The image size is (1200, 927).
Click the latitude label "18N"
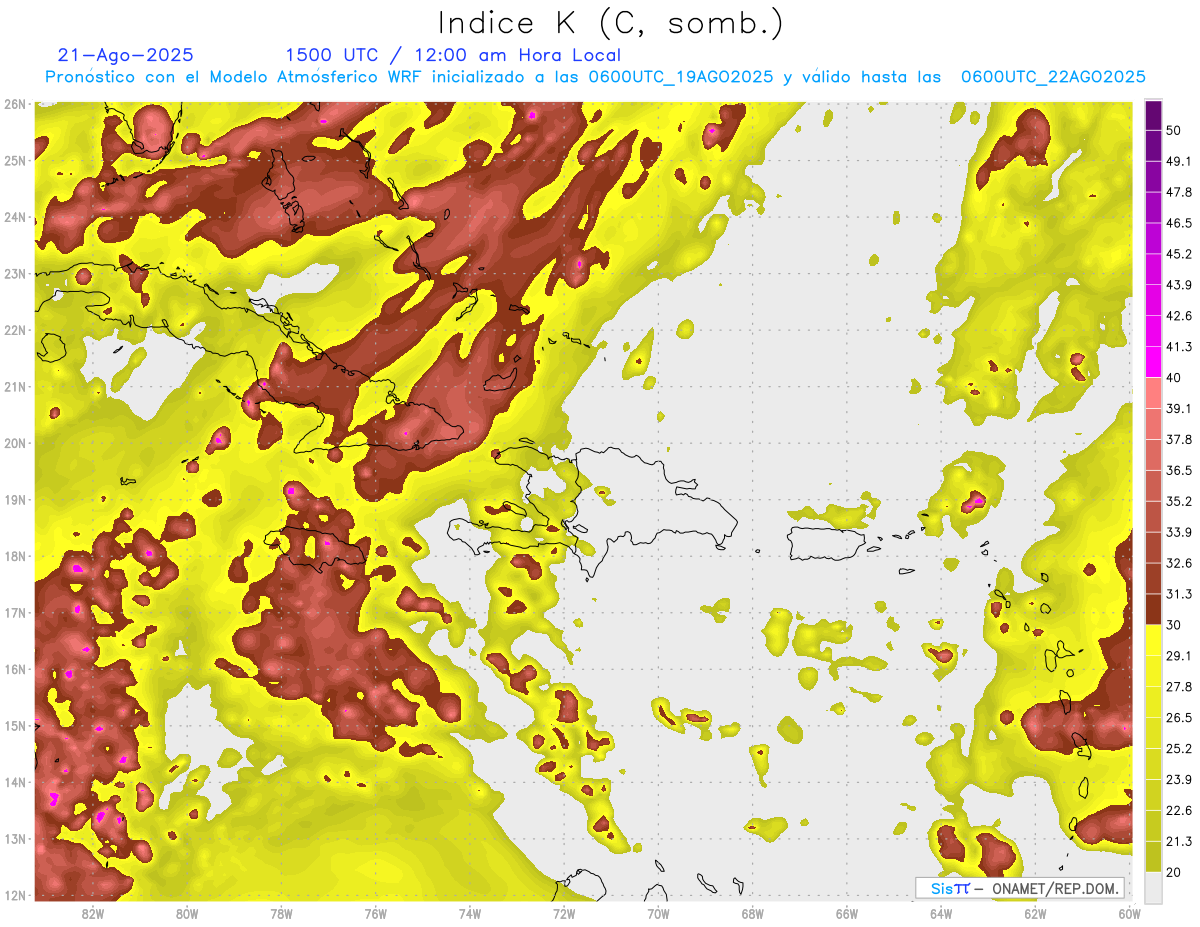(x=14, y=556)
